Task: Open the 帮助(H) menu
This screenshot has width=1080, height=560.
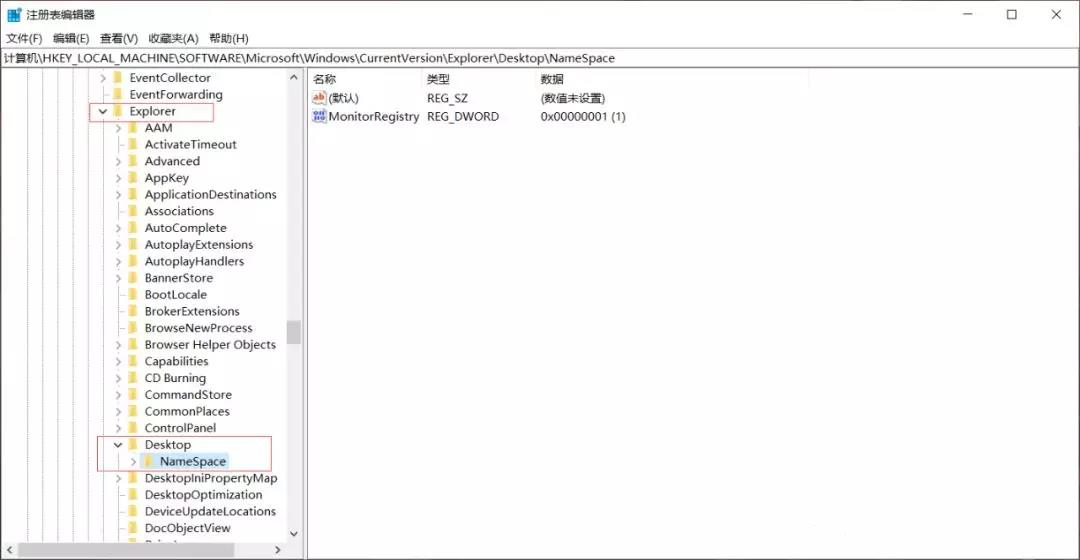Action: [229, 39]
